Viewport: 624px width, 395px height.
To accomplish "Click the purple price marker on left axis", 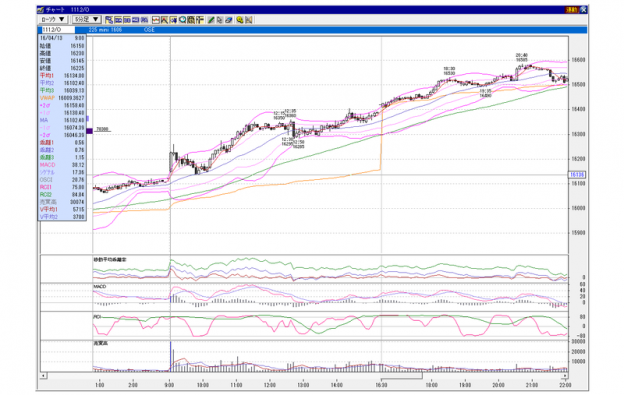I will pyautogui.click(x=90, y=131).
